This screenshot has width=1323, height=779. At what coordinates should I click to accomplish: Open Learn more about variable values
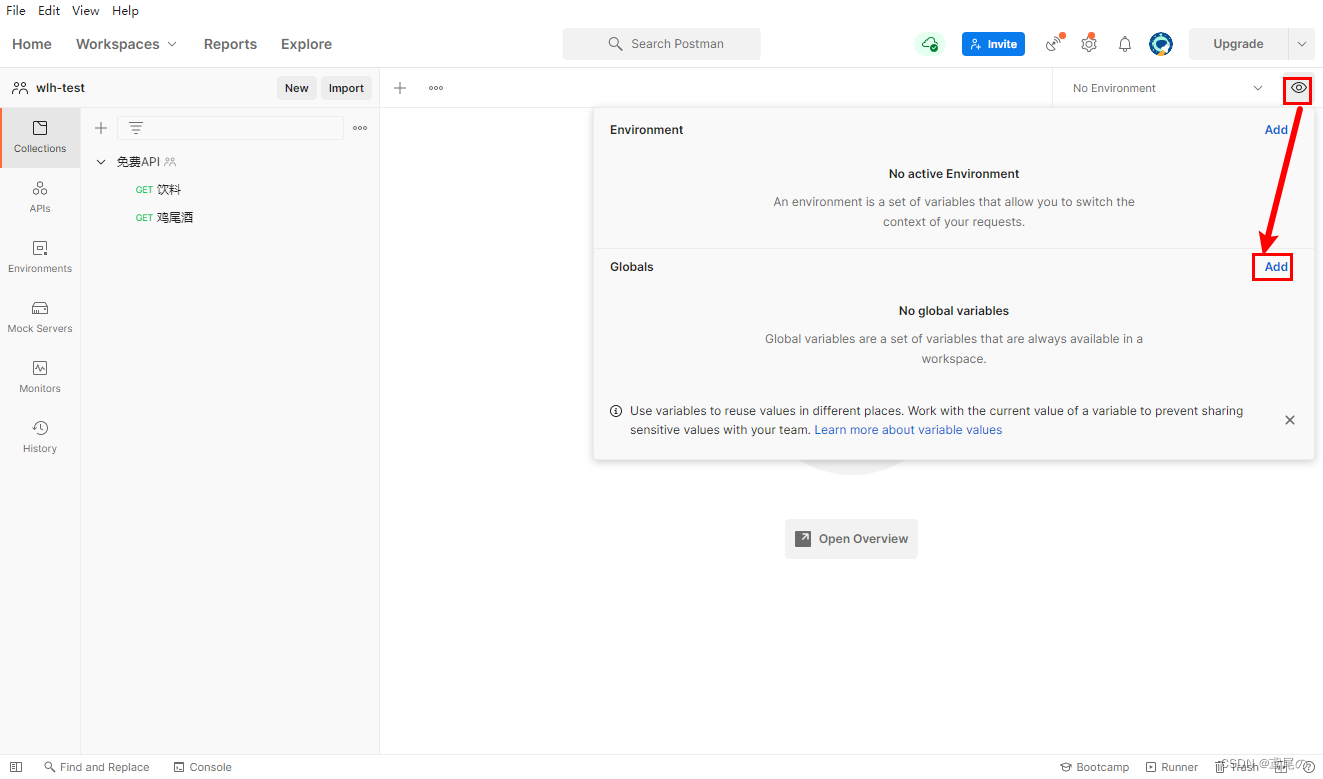[908, 430]
